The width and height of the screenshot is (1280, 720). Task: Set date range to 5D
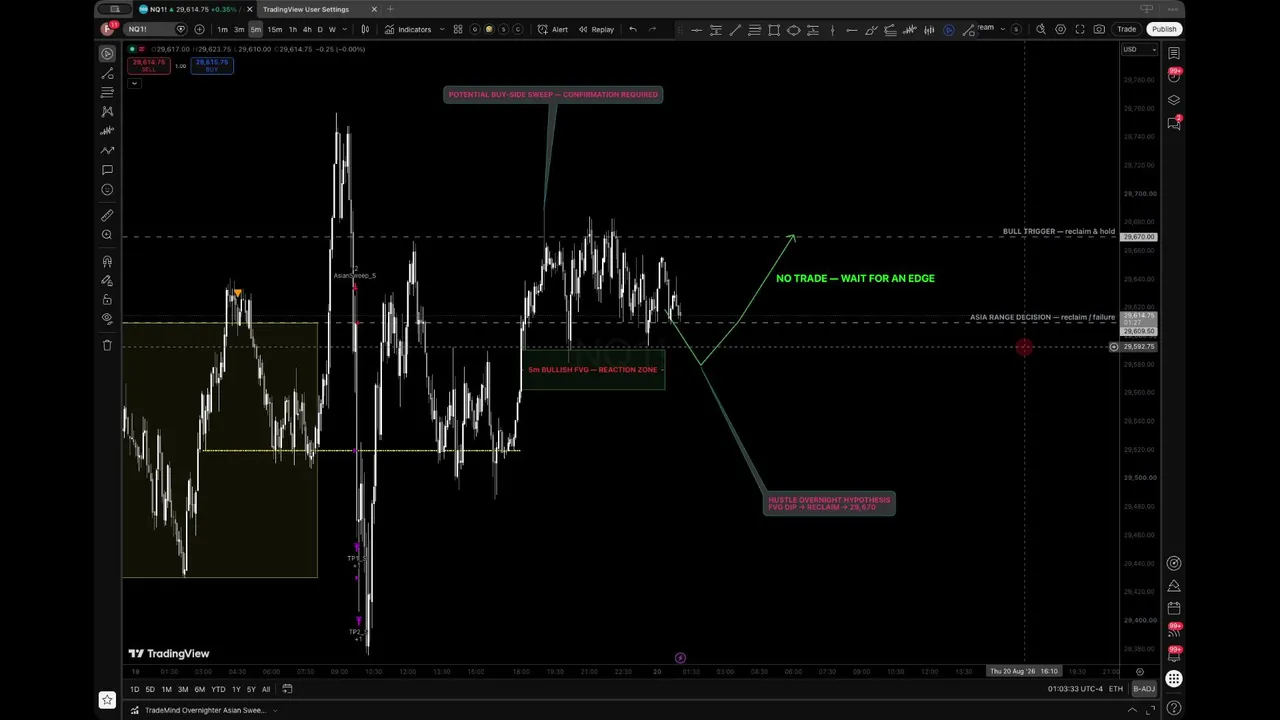point(150,689)
